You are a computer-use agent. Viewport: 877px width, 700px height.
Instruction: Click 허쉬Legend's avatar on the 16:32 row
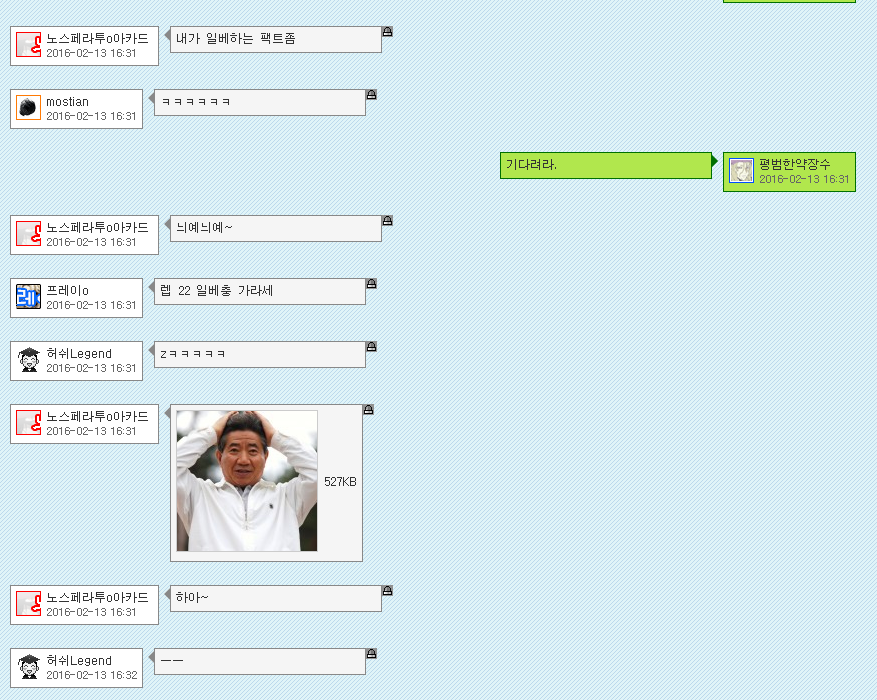point(29,667)
